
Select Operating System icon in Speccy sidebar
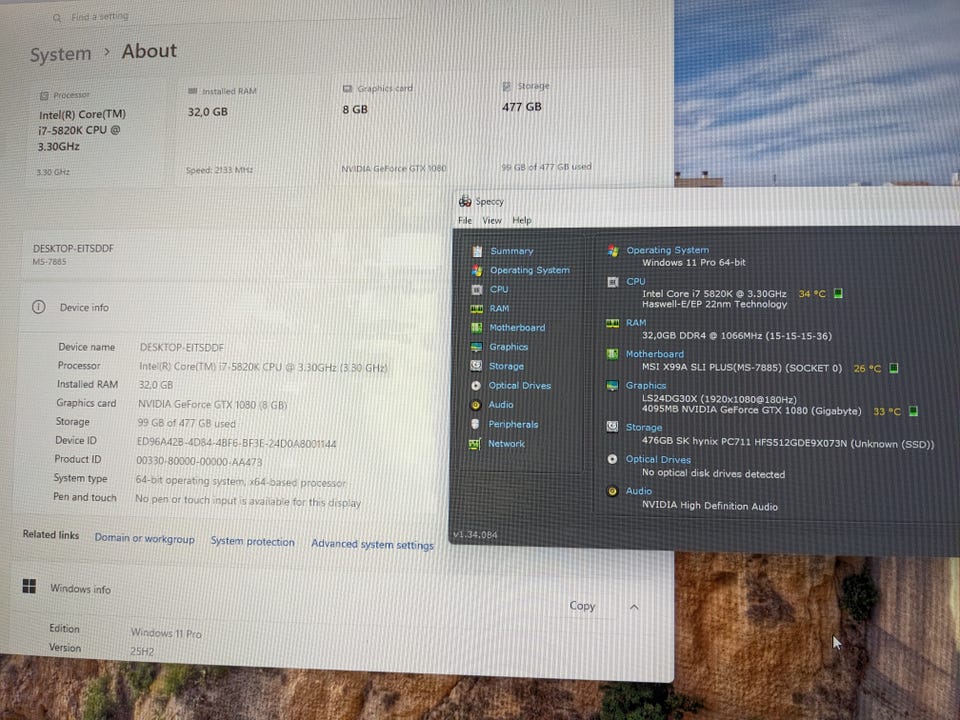pyautogui.click(x=477, y=270)
